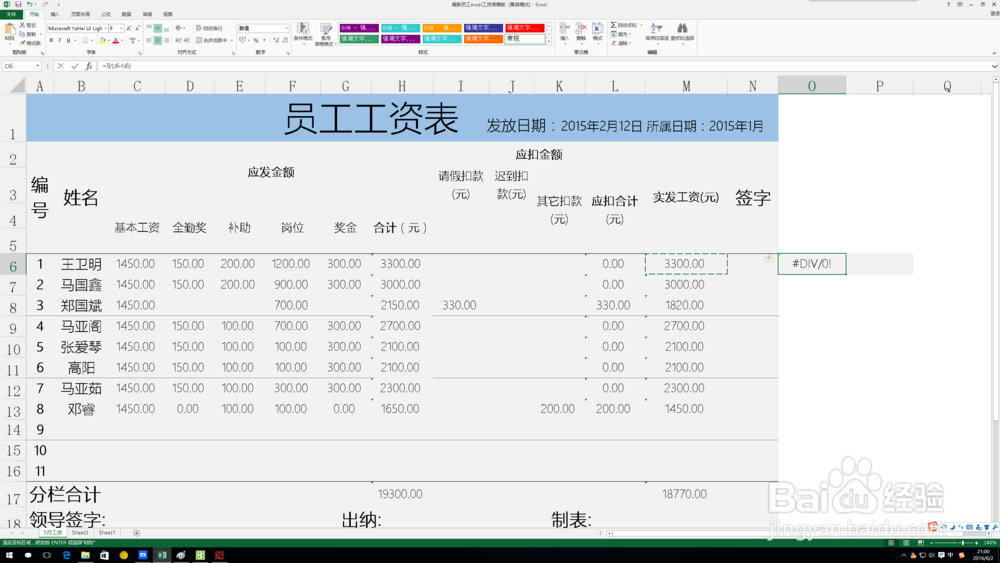Click the increase indent icon
The image size is (1000, 563).
click(186, 40)
